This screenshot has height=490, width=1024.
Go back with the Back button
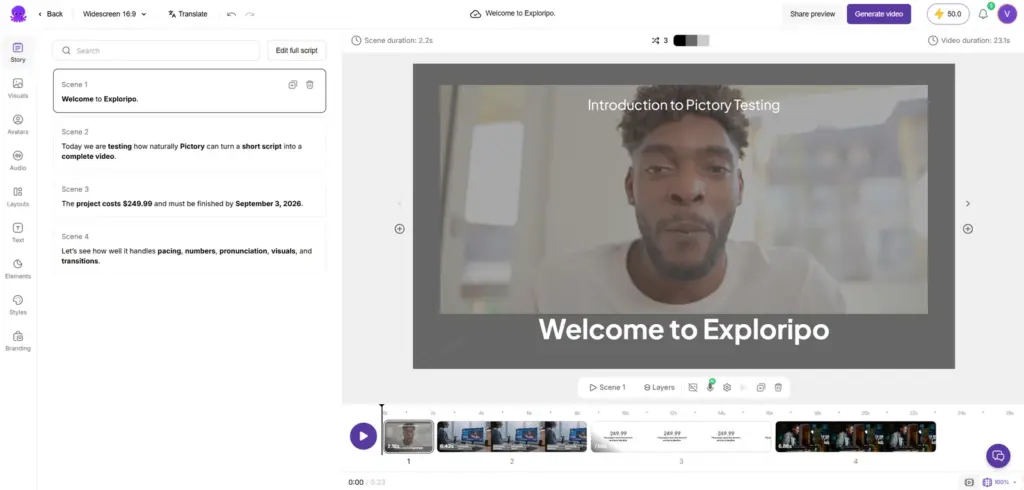click(50, 14)
